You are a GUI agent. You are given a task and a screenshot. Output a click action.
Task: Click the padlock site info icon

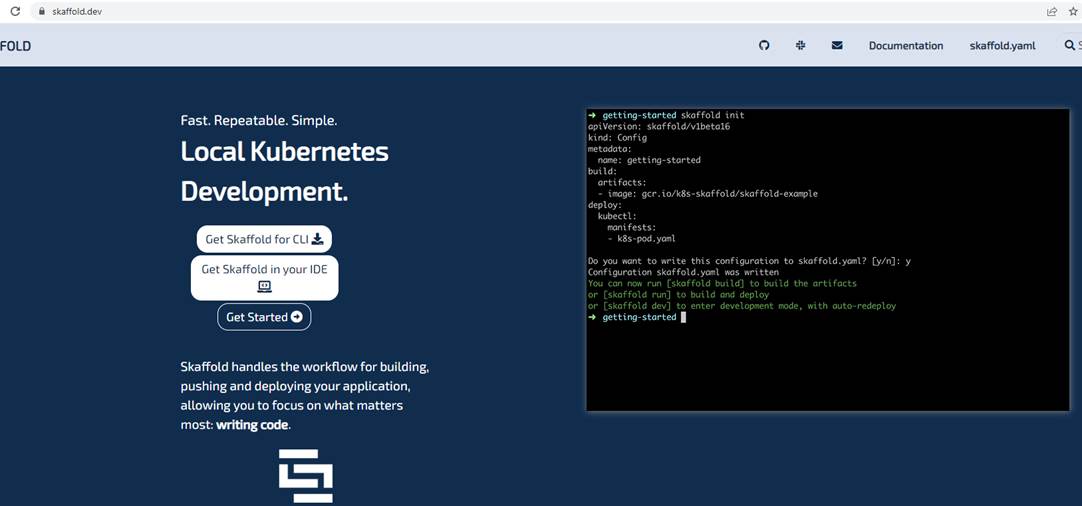41,12
